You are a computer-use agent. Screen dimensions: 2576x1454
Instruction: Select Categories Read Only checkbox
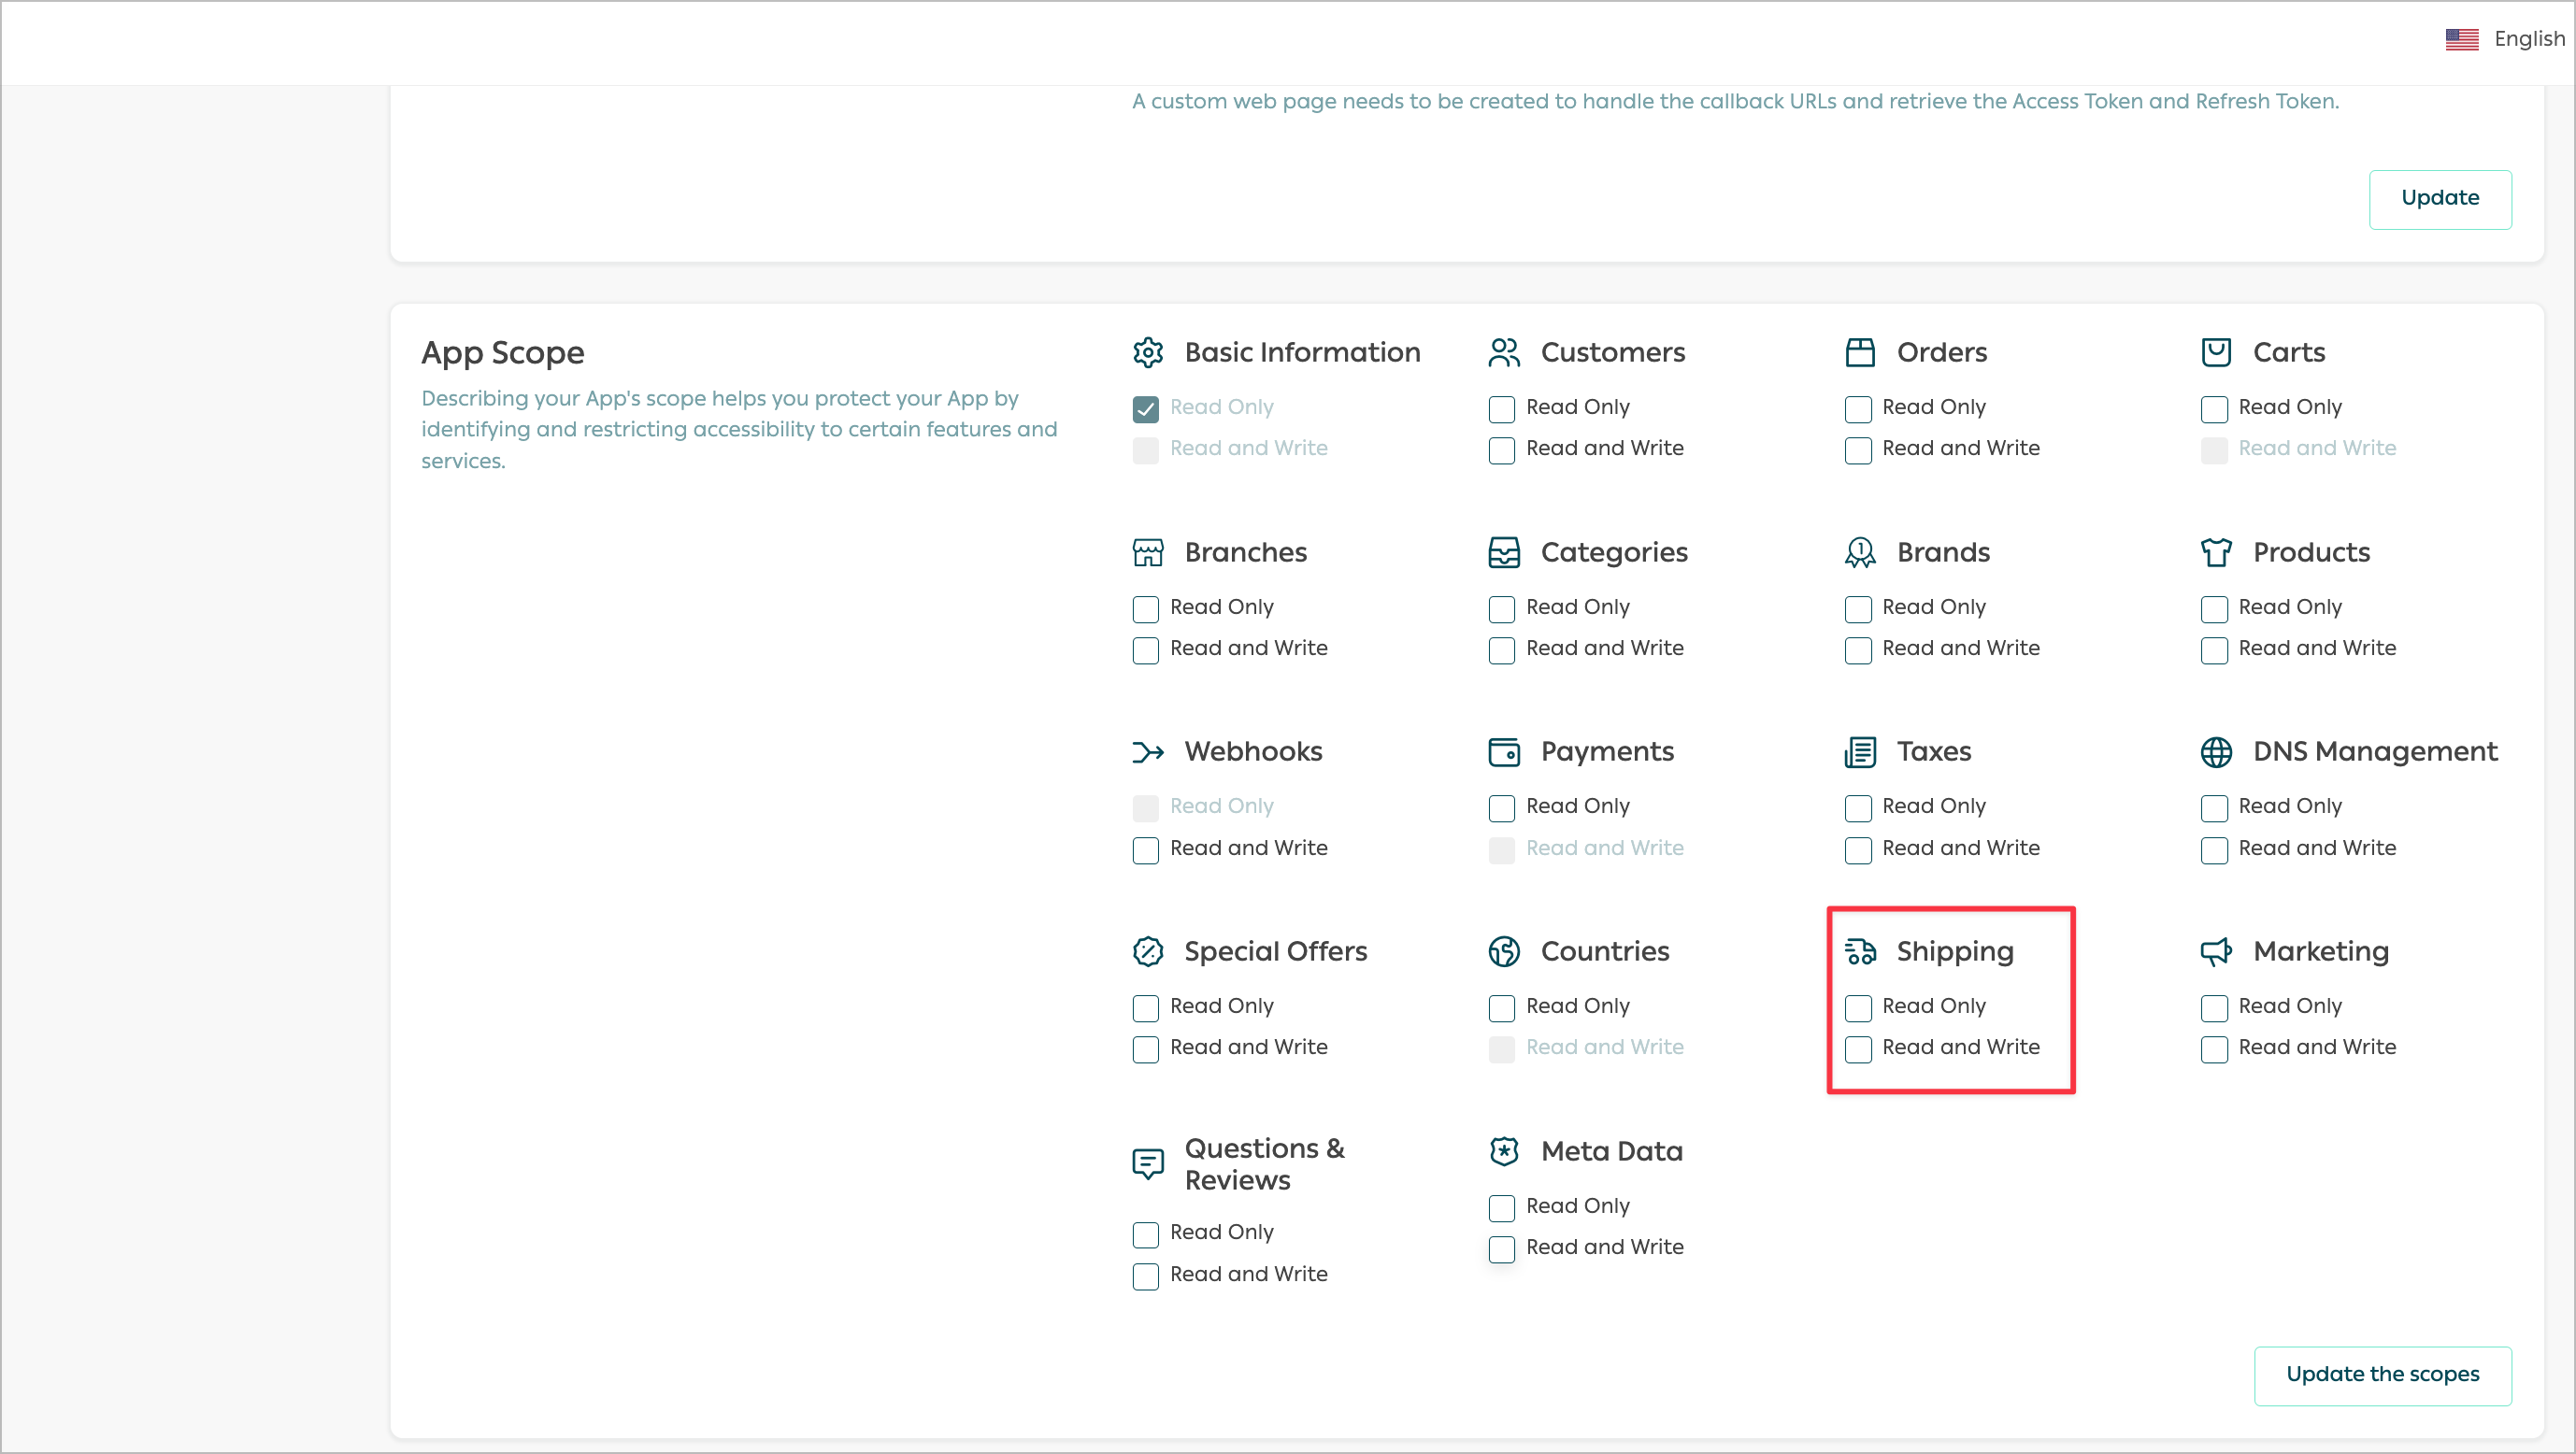pyautogui.click(x=1501, y=608)
